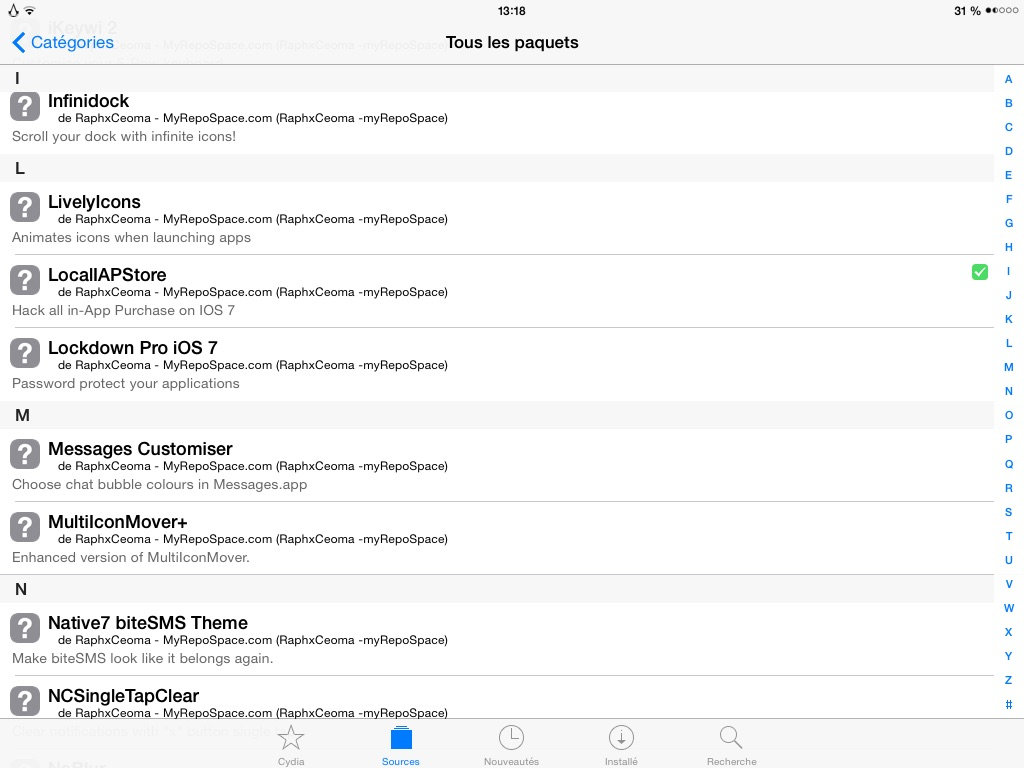Jump to index letter L
1024x768 pixels.
1008,343
